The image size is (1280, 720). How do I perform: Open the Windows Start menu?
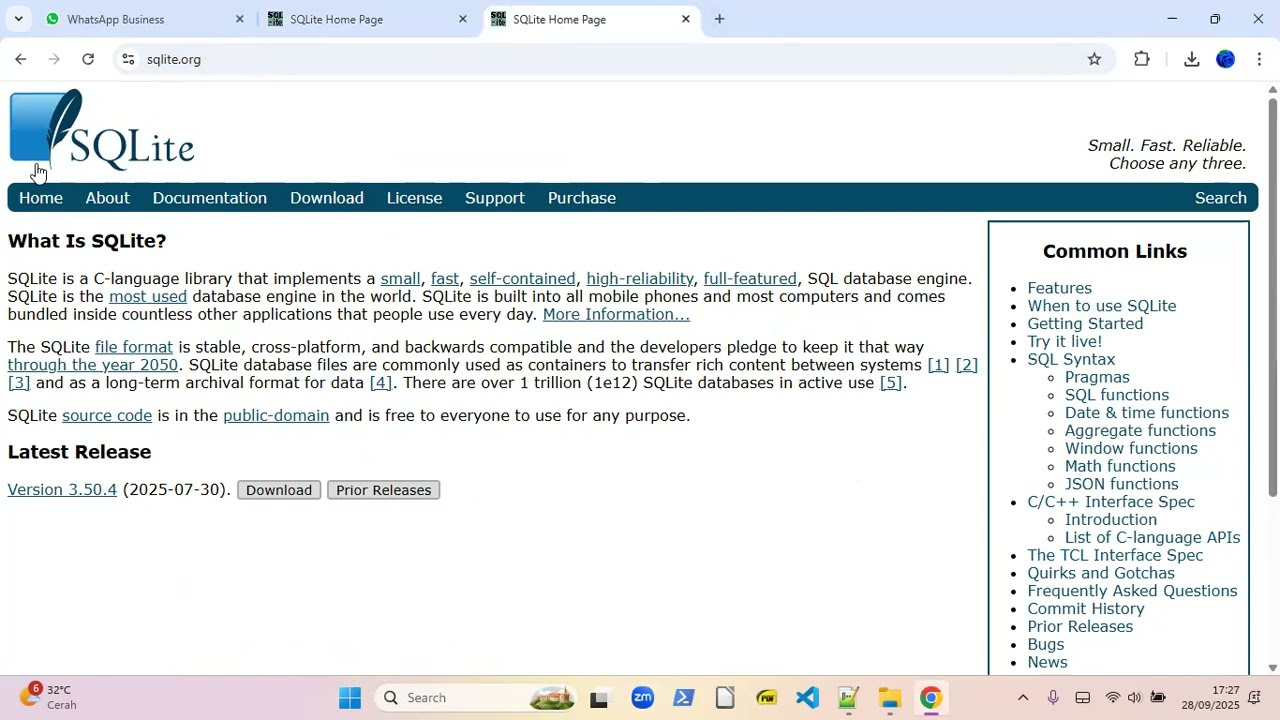pos(350,698)
